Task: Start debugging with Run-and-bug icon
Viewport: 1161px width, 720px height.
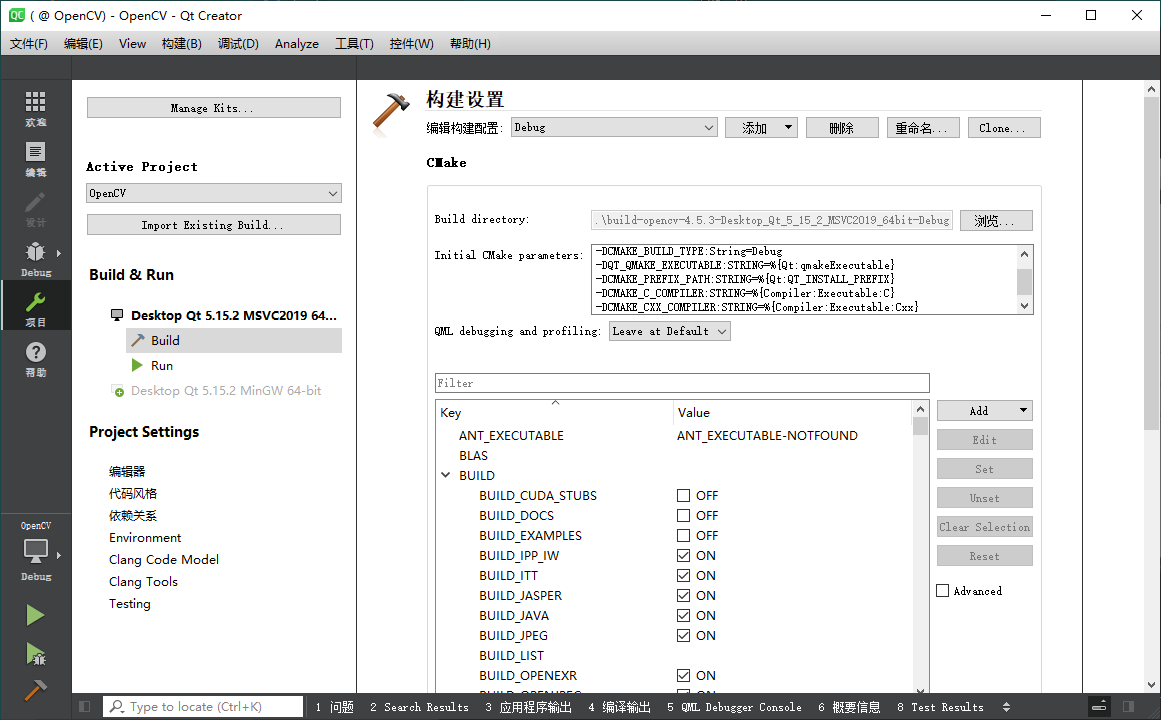Action: click(36, 654)
